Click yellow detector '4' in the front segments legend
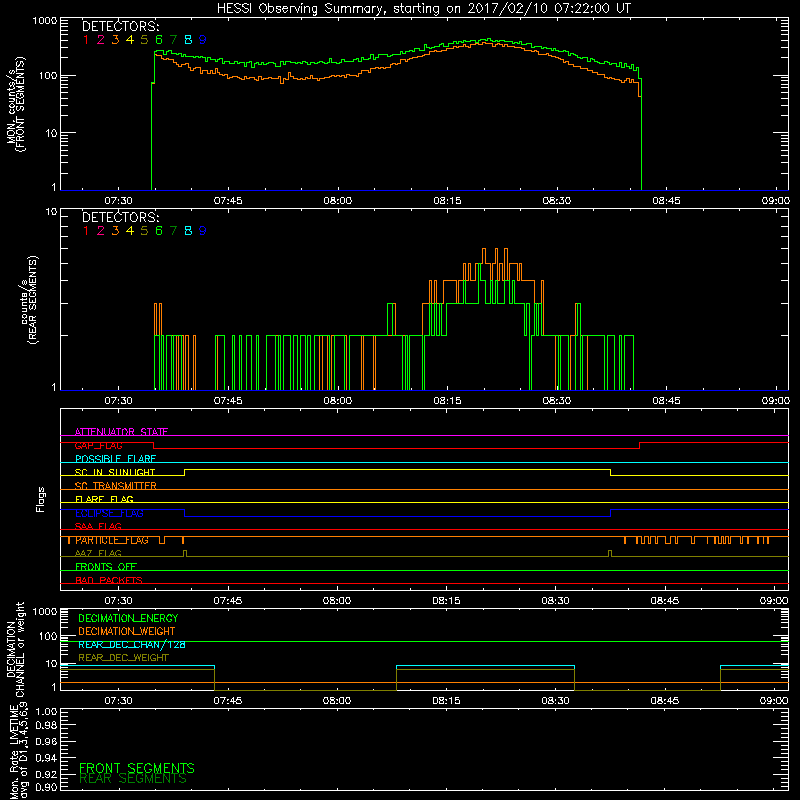 coord(130,40)
